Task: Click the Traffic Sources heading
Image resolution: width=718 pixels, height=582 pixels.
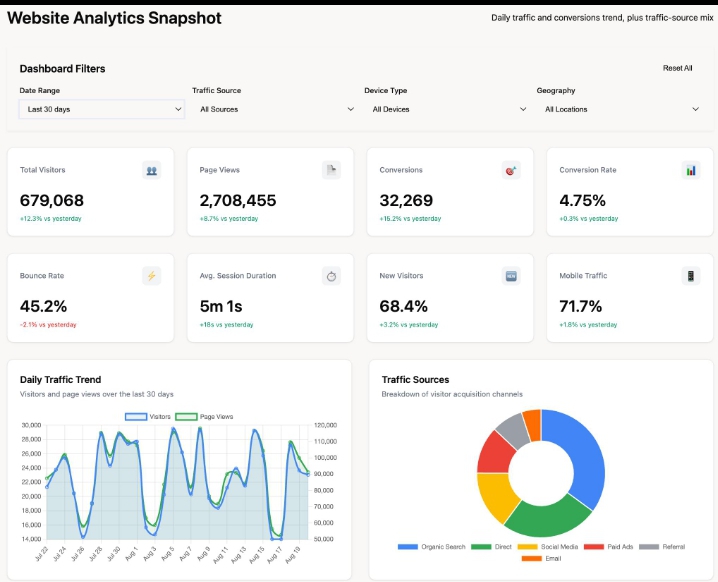Action: [x=415, y=380]
